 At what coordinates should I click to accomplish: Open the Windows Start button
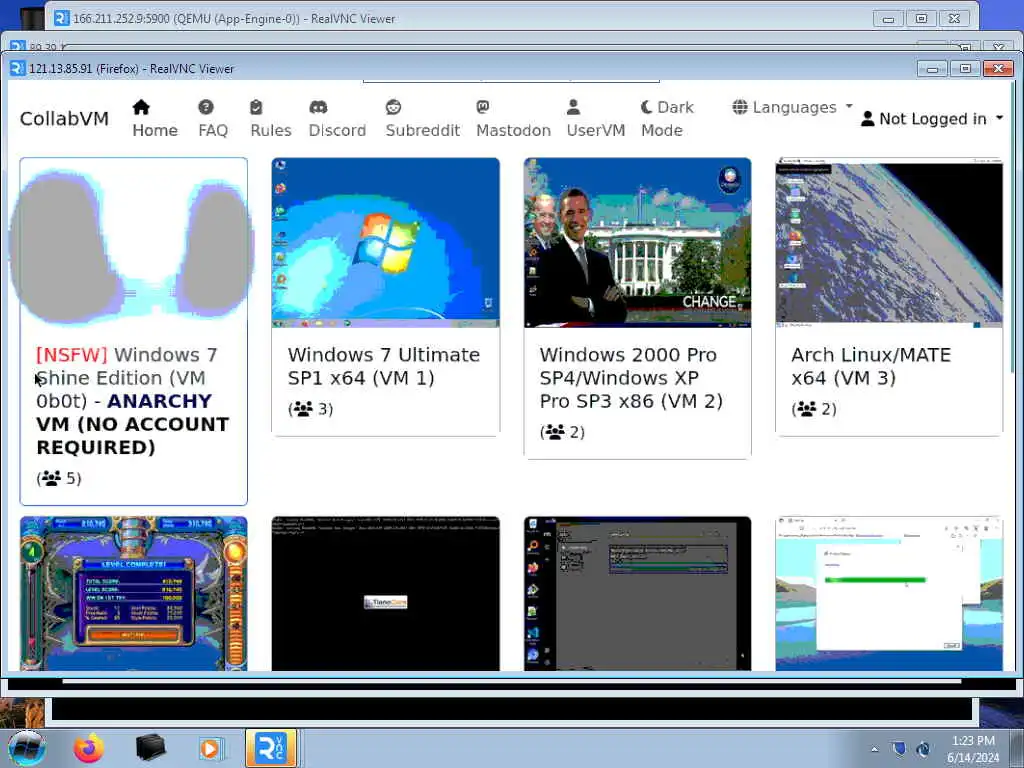(x=27, y=748)
